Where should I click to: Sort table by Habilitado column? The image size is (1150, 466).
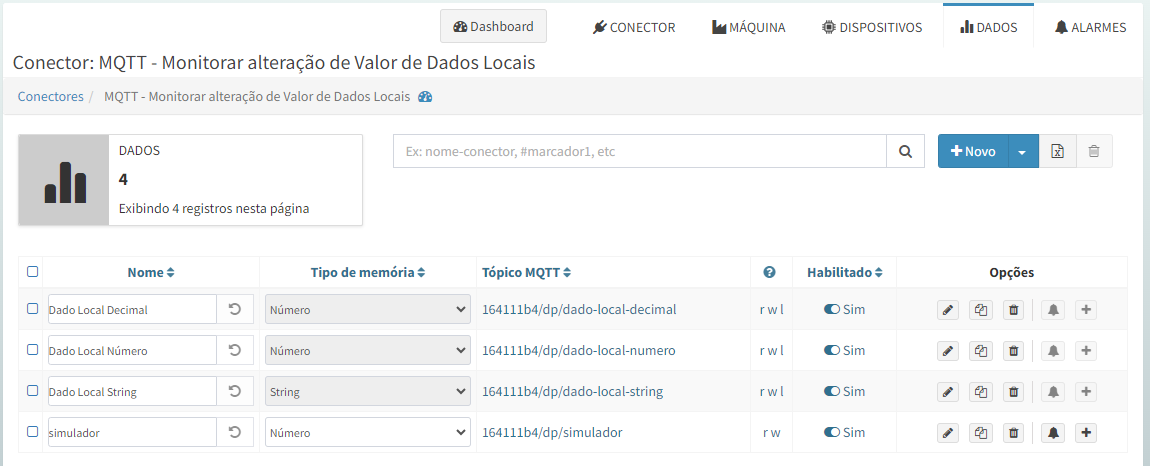click(845, 272)
